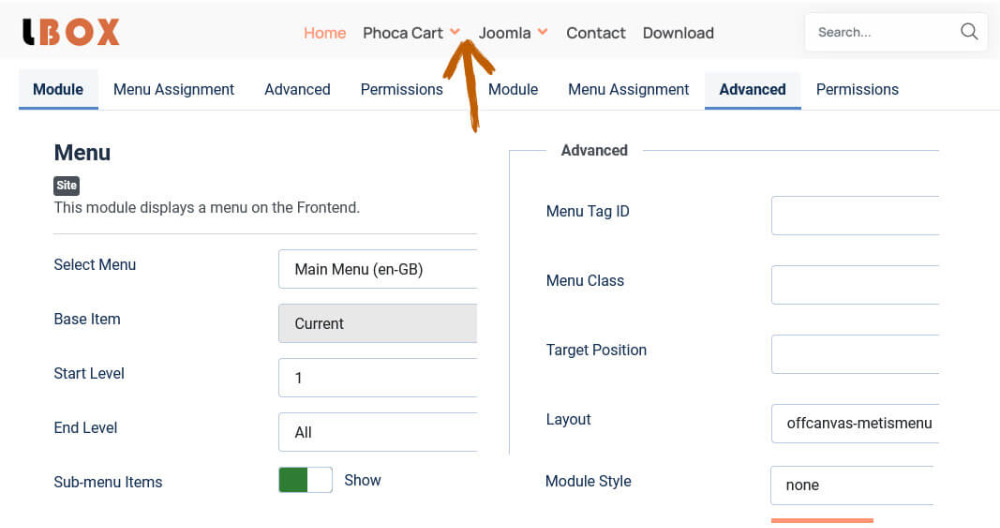The height and width of the screenshot is (528, 1000).
Task: Go to the Contact page link
Action: [595, 33]
